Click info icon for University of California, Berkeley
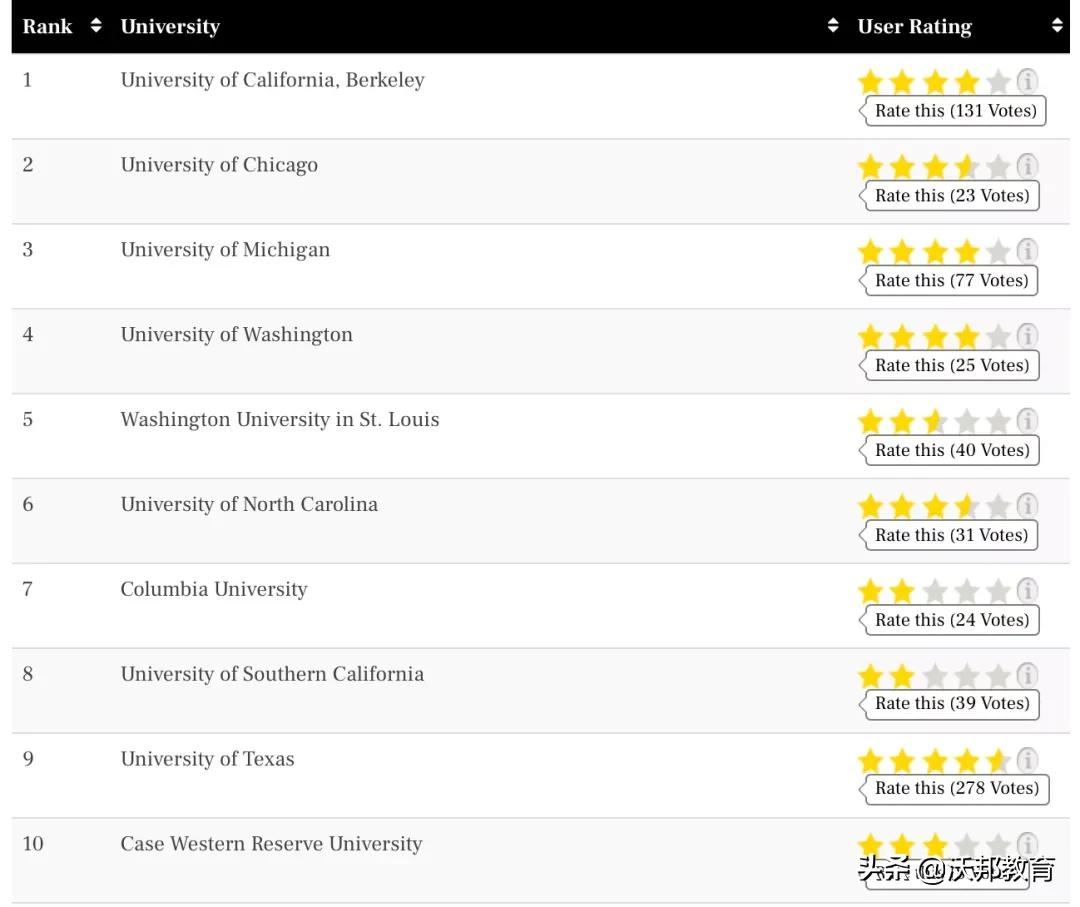 point(1027,81)
